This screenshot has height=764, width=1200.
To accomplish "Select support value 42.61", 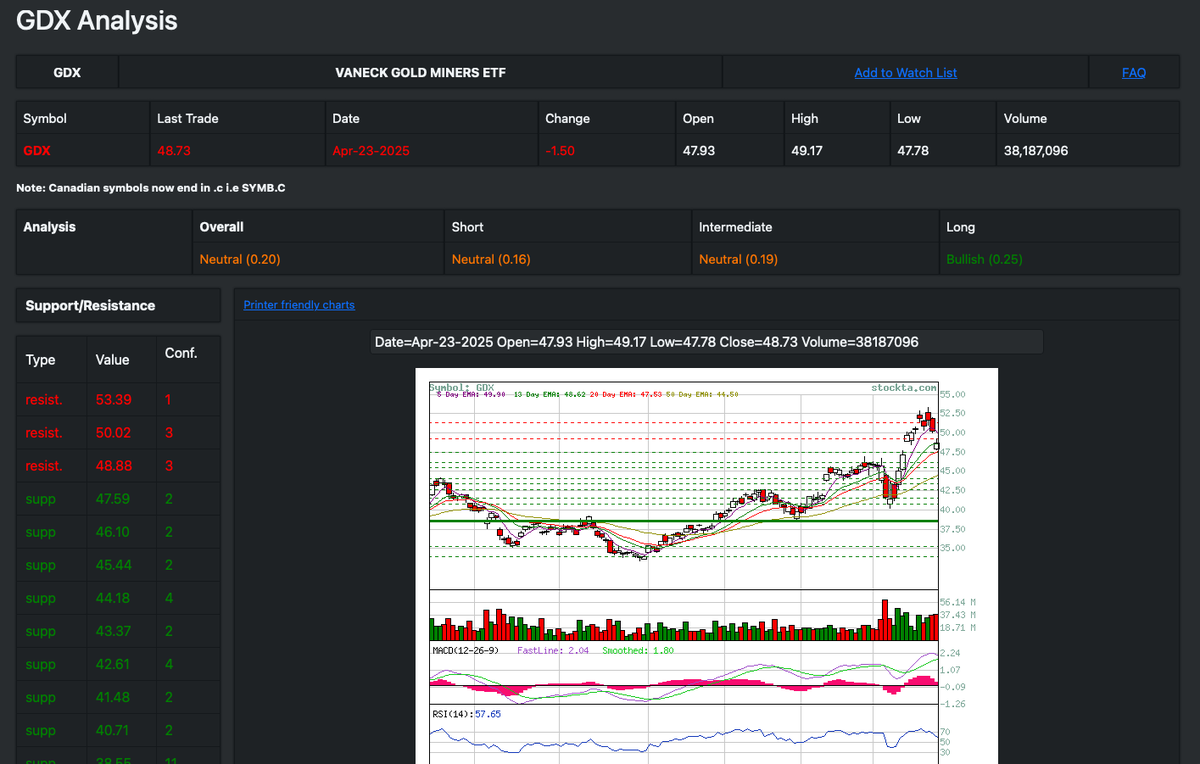I will point(113,664).
